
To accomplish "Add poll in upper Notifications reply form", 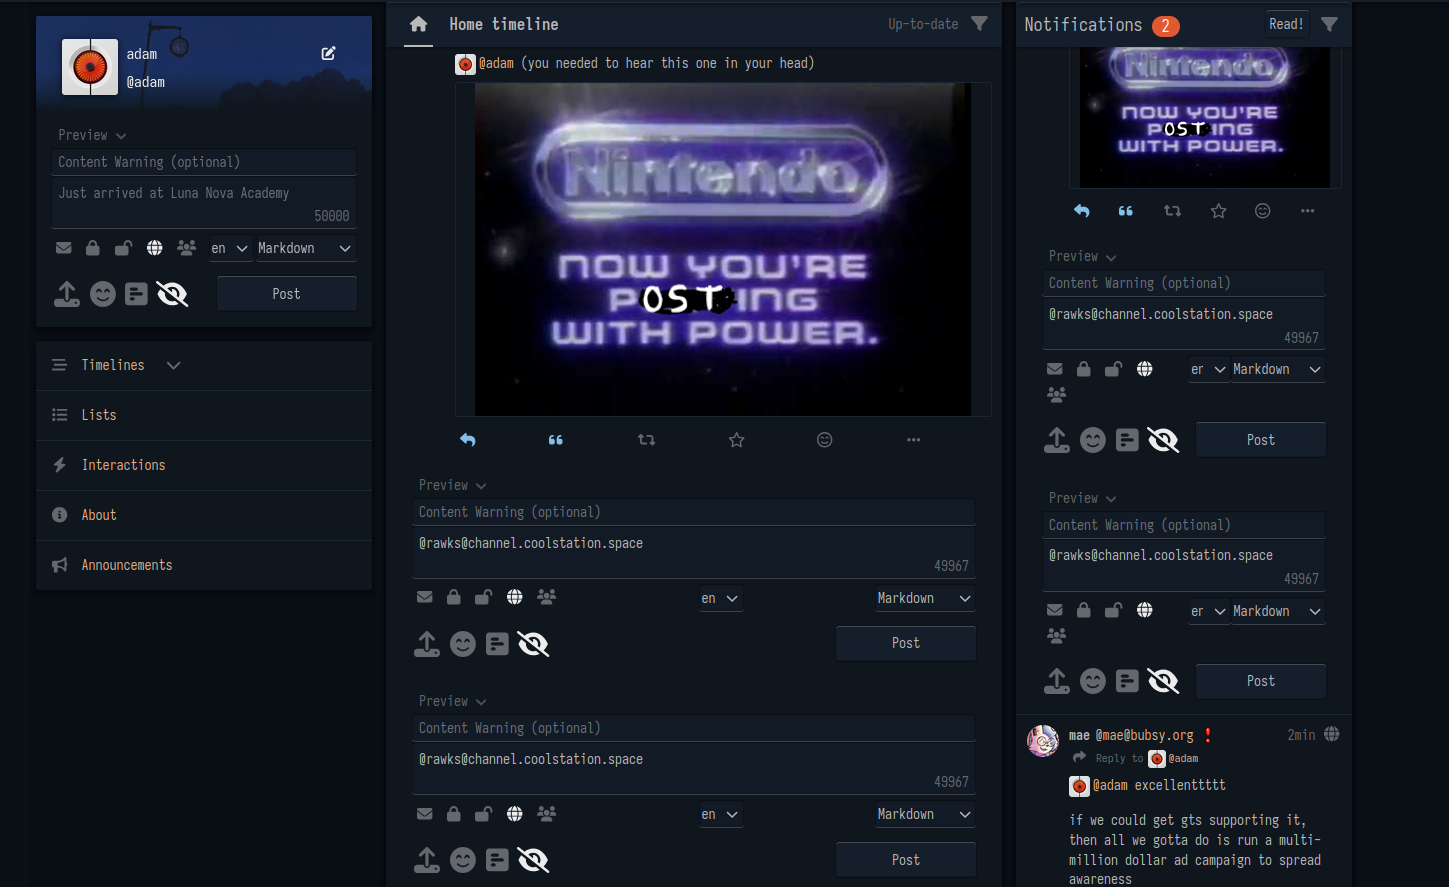I will point(1127,440).
